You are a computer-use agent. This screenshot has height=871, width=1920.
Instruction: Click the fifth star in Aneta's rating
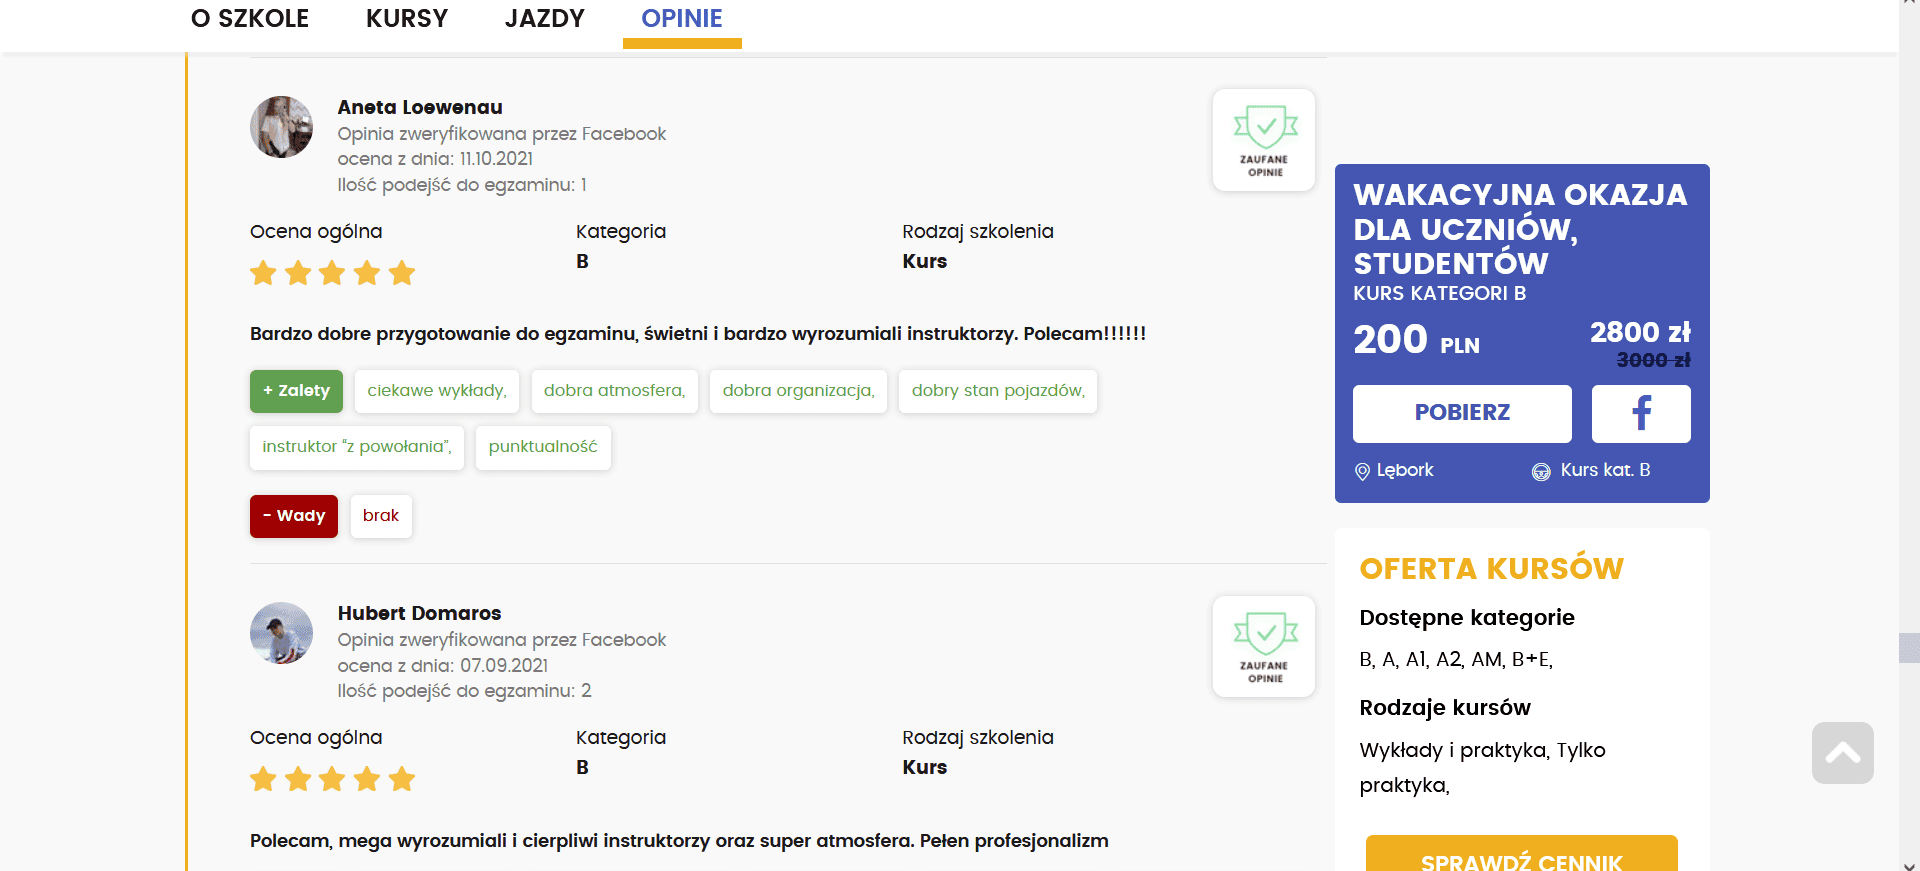click(402, 273)
